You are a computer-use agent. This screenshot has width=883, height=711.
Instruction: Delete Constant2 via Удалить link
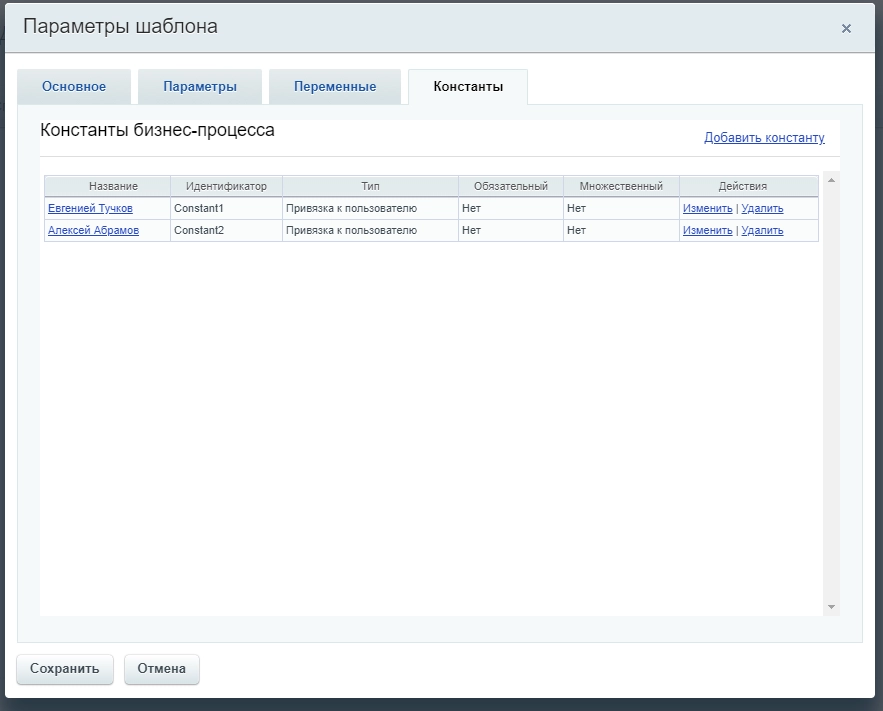point(762,231)
